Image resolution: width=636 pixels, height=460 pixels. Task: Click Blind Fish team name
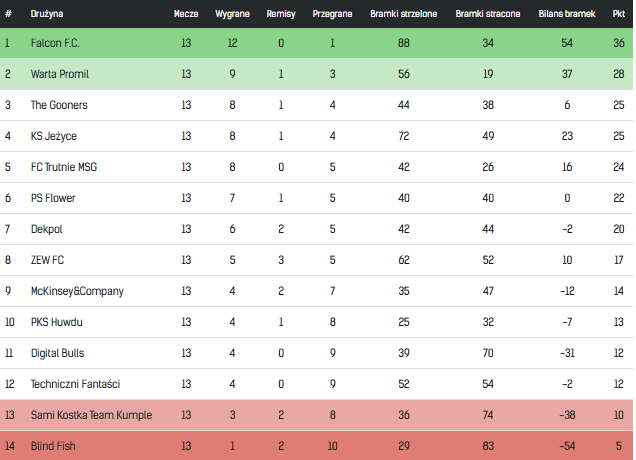pyautogui.click(x=53, y=446)
